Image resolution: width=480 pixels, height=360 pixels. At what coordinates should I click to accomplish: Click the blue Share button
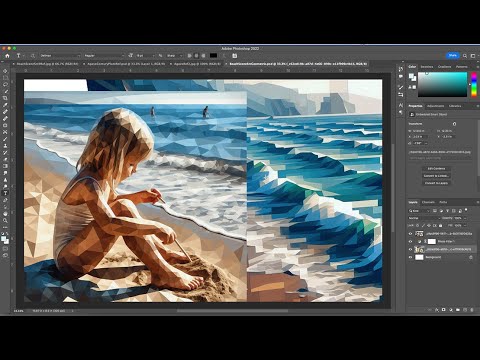click(x=453, y=56)
